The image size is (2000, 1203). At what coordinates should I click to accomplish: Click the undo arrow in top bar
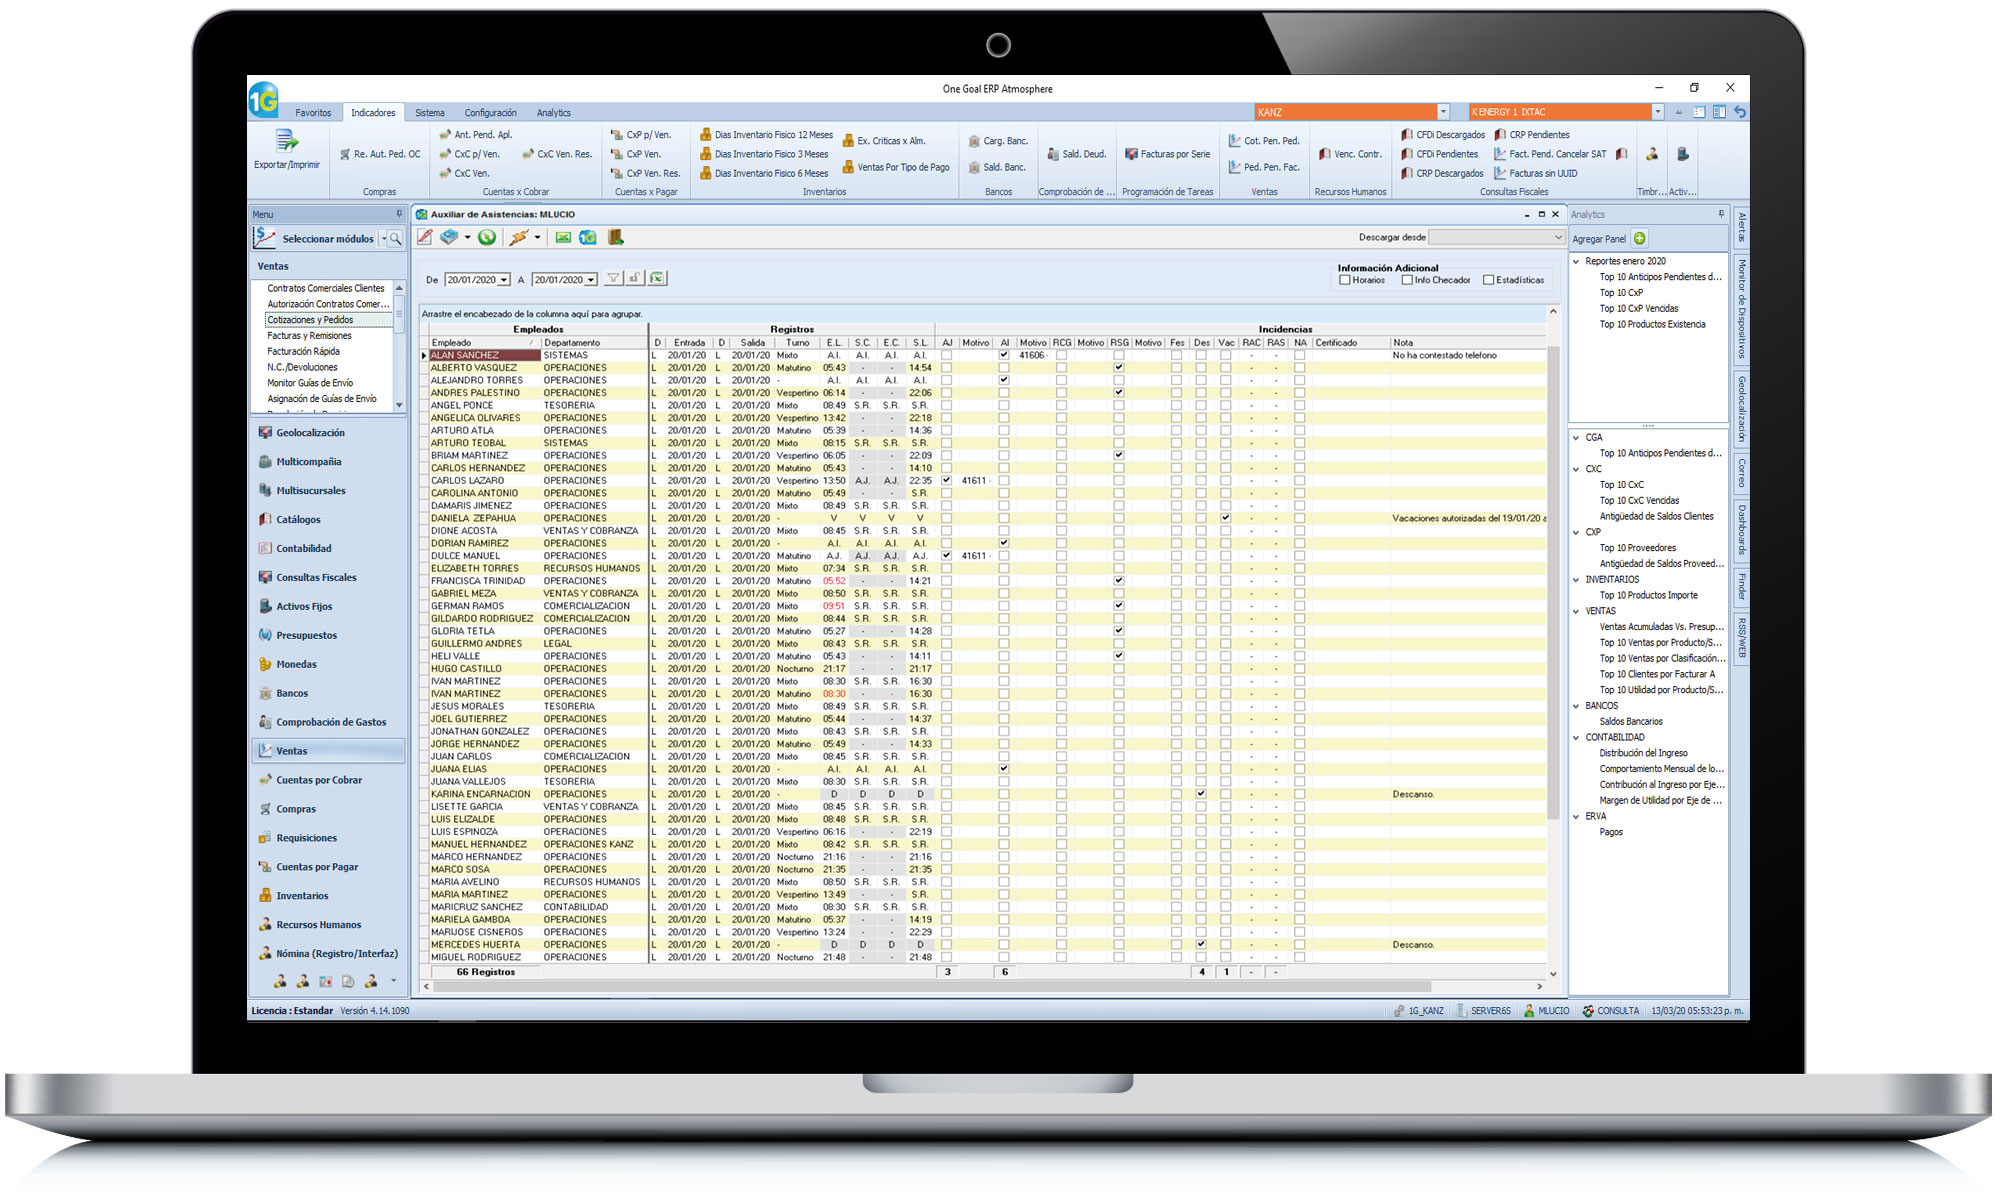pyautogui.click(x=1740, y=112)
